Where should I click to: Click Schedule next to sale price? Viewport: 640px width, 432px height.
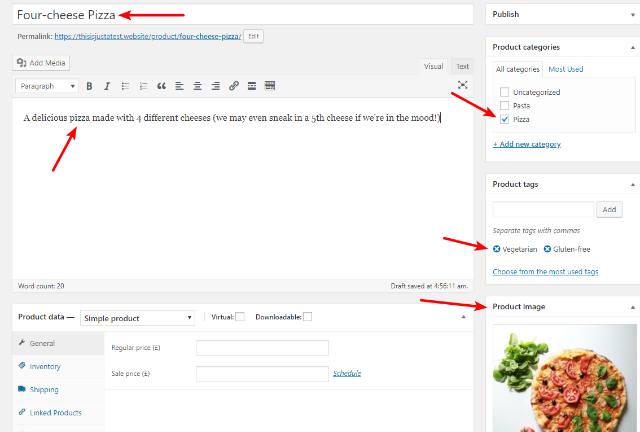point(347,373)
